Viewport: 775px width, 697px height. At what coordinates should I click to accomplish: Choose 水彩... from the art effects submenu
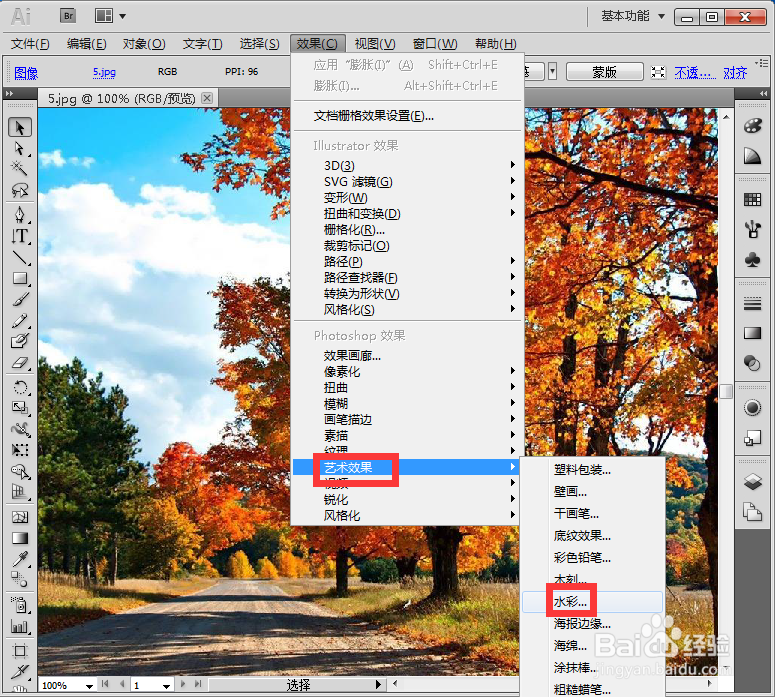[592, 602]
